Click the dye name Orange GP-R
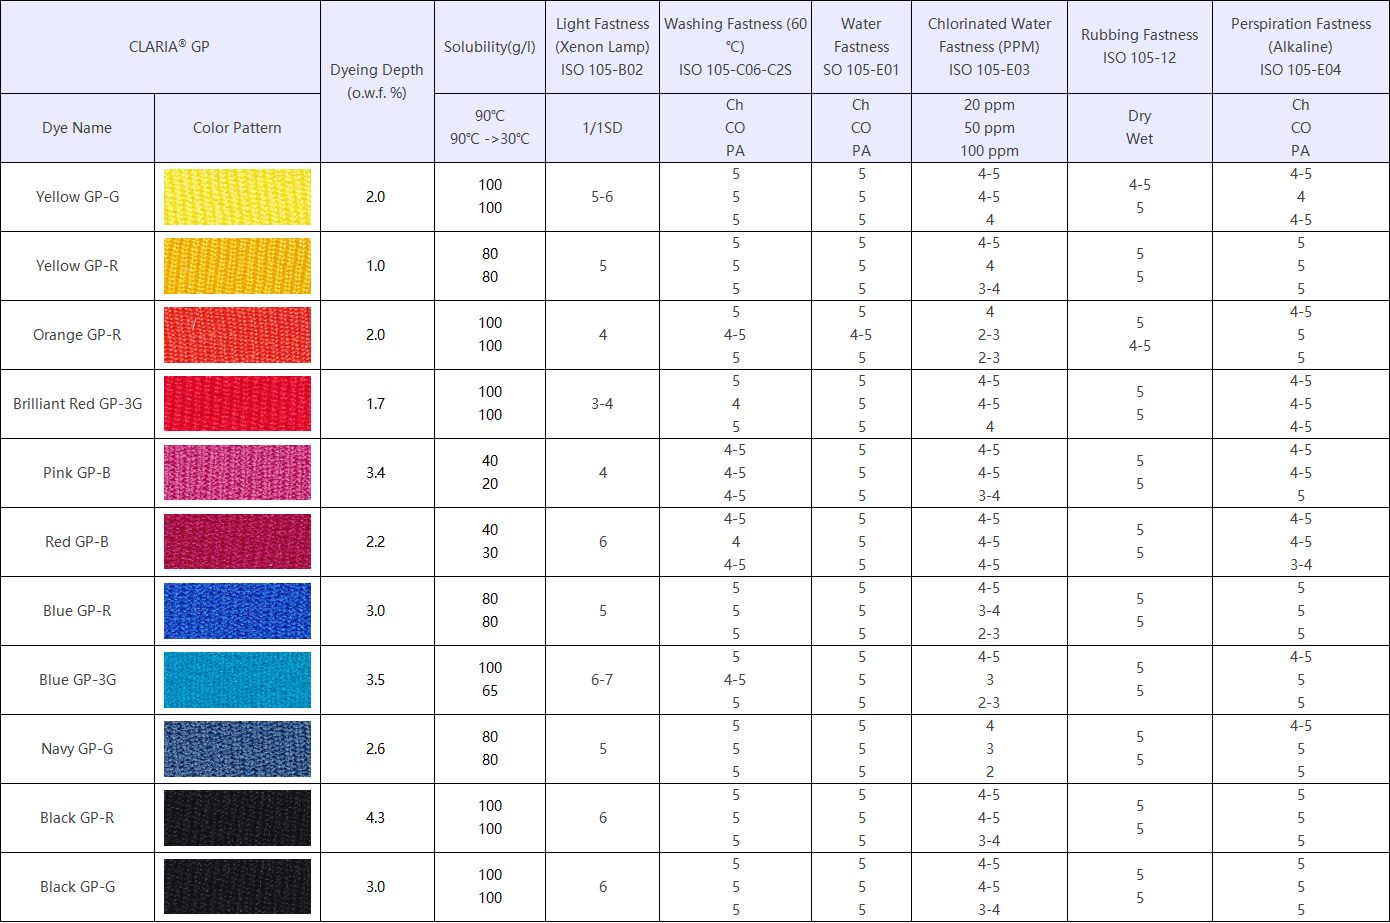Screen dimensions: 1390x923 tap(77, 335)
